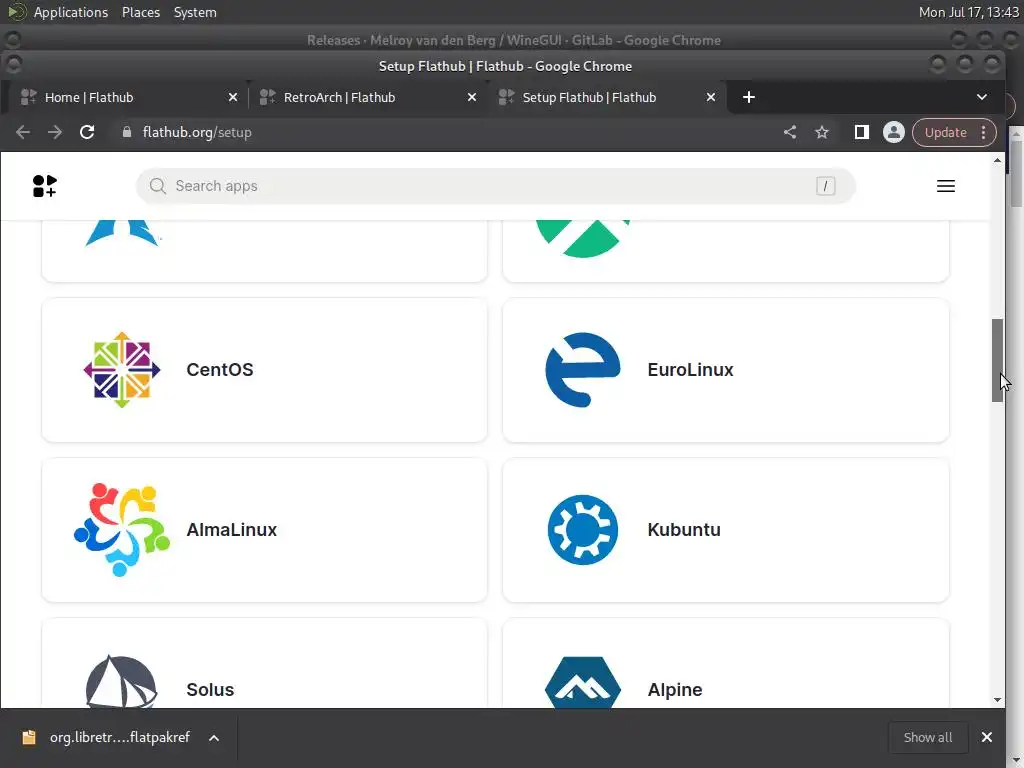The height and width of the screenshot is (768, 1024).
Task: Go back in browser history
Action: click(x=23, y=133)
